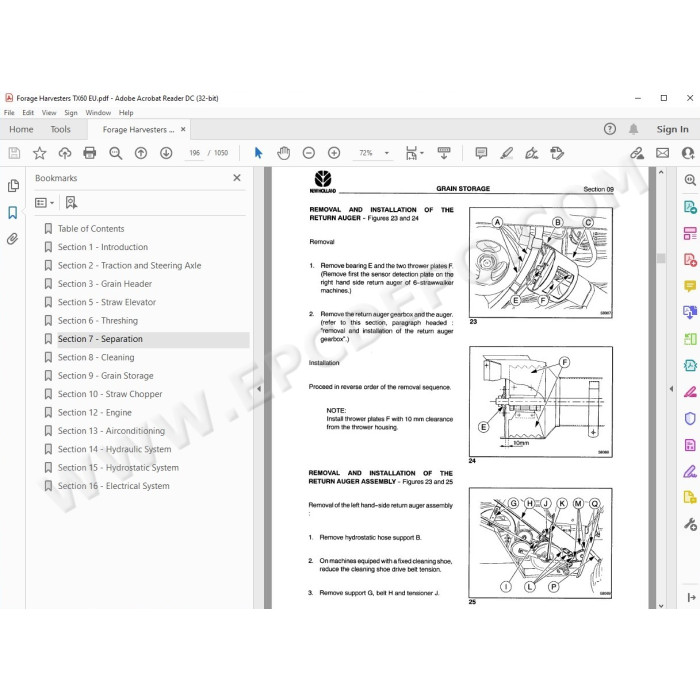This screenshot has height=700, width=700.
Task: Zoom out with the minus icon
Action: coord(308,153)
